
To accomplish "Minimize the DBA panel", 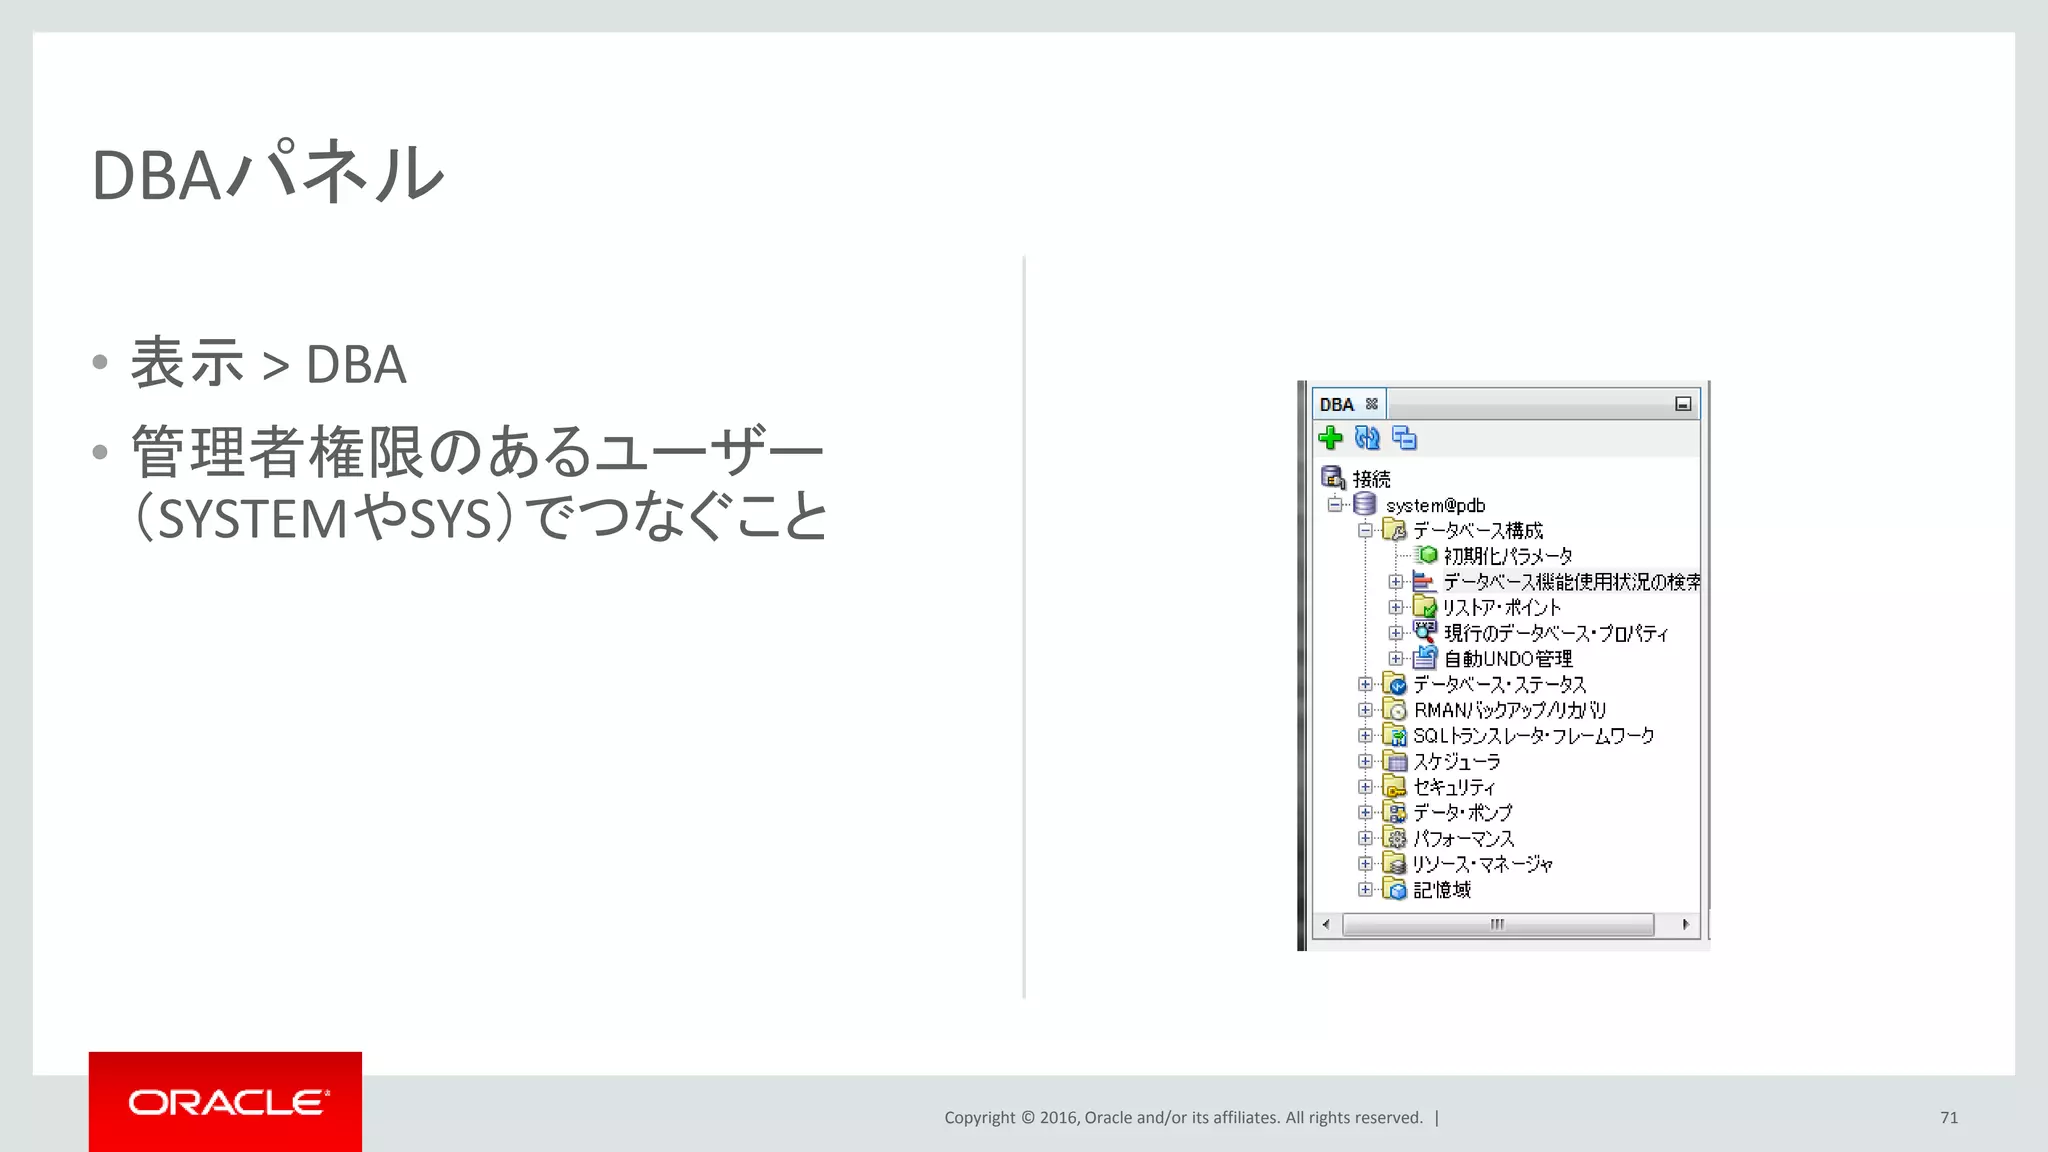I will [1683, 404].
